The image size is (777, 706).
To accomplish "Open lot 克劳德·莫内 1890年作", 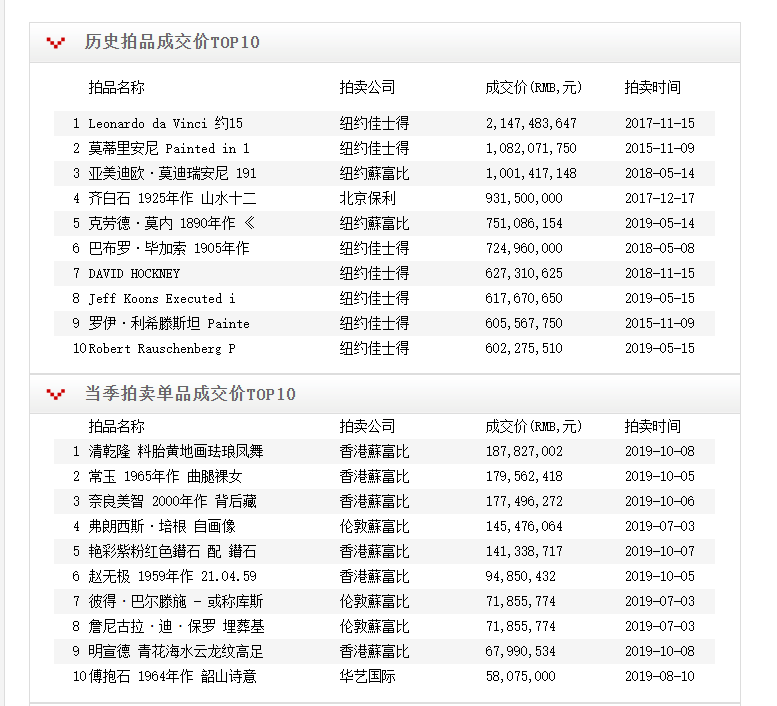I will (x=172, y=223).
